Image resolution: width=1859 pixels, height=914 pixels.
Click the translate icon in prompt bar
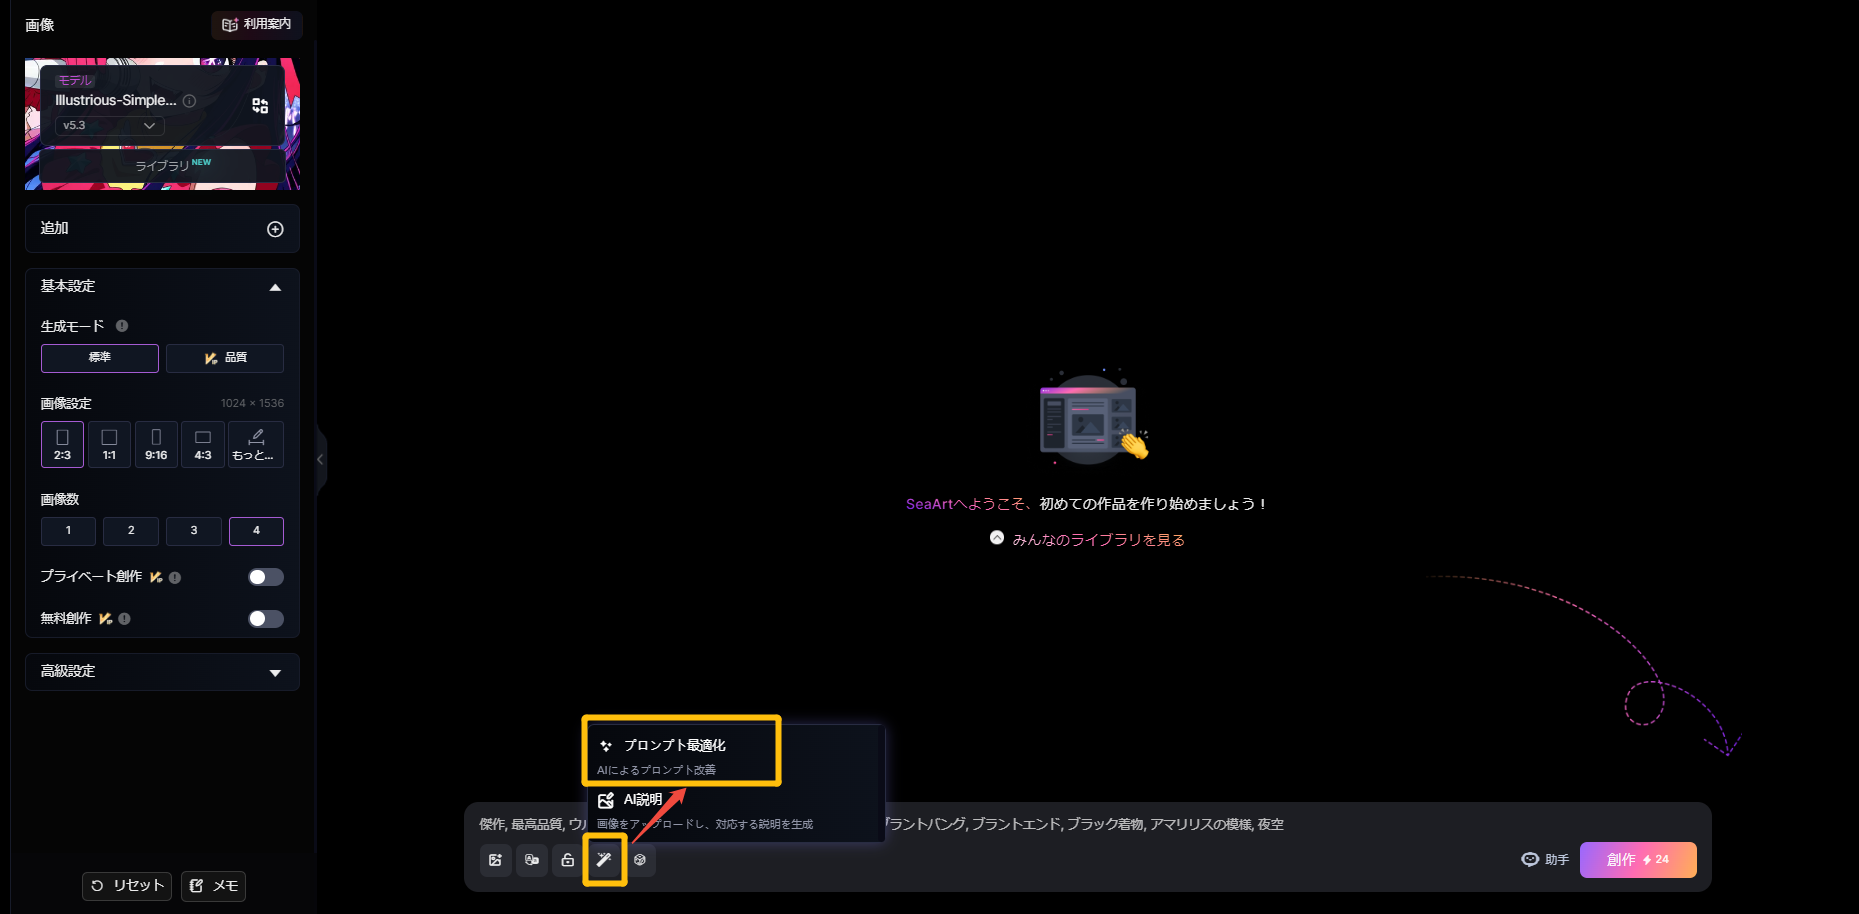click(x=532, y=860)
